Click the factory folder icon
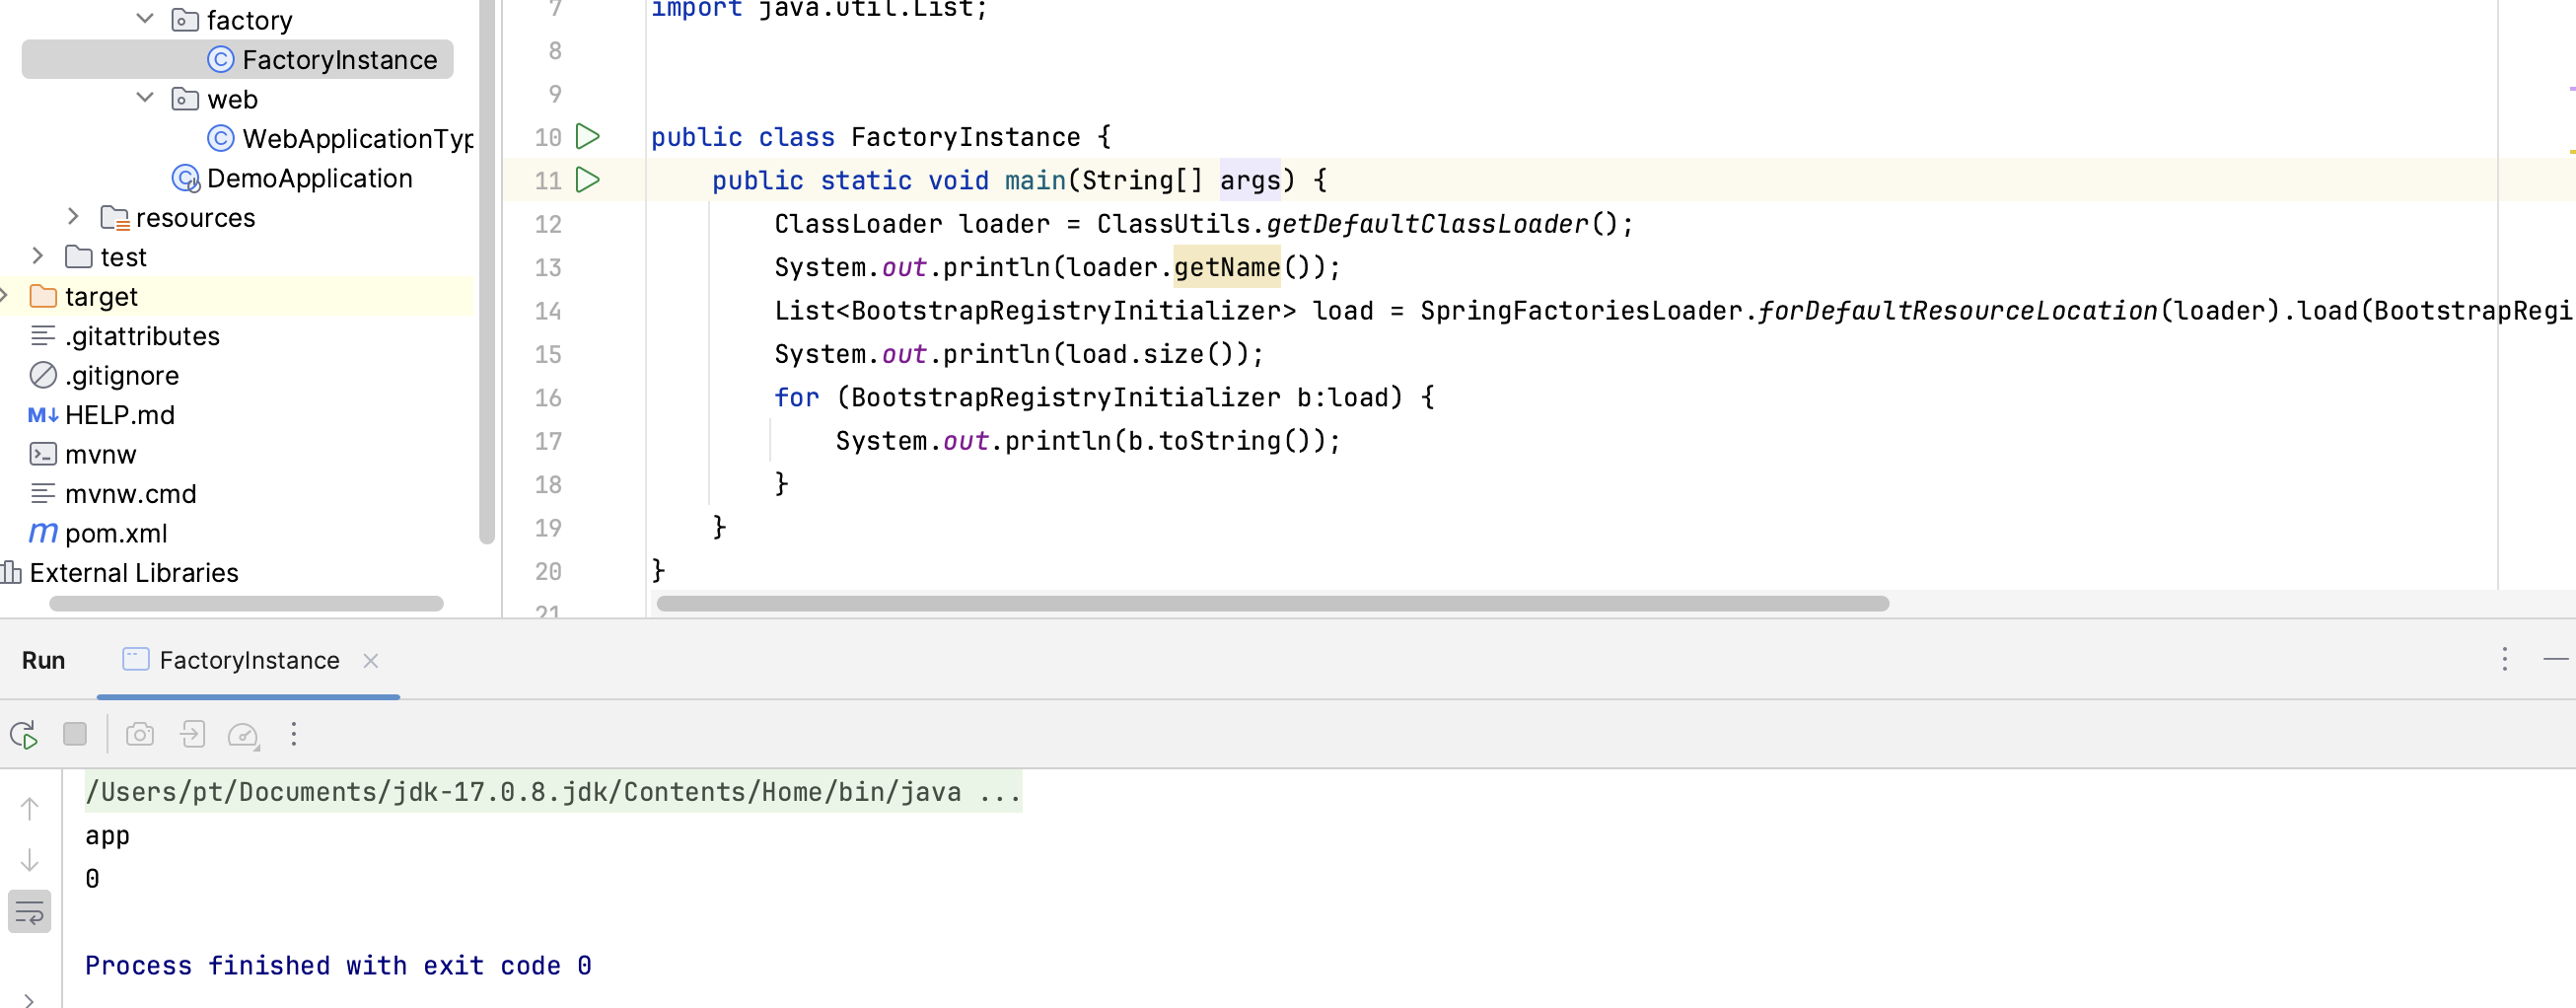This screenshot has width=2576, height=1008. click(x=185, y=20)
